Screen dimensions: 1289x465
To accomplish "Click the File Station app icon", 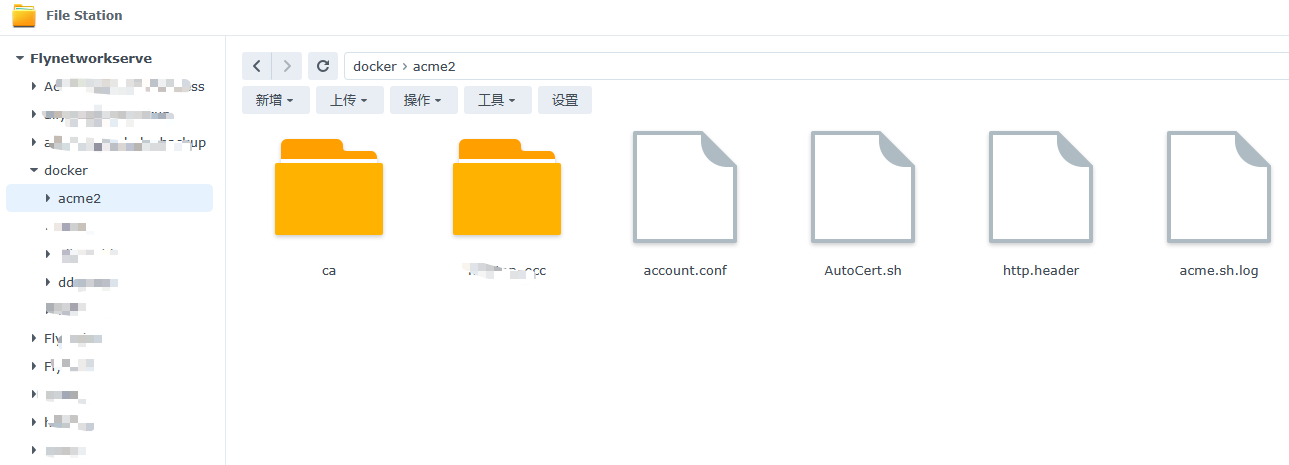I will pyautogui.click(x=24, y=15).
